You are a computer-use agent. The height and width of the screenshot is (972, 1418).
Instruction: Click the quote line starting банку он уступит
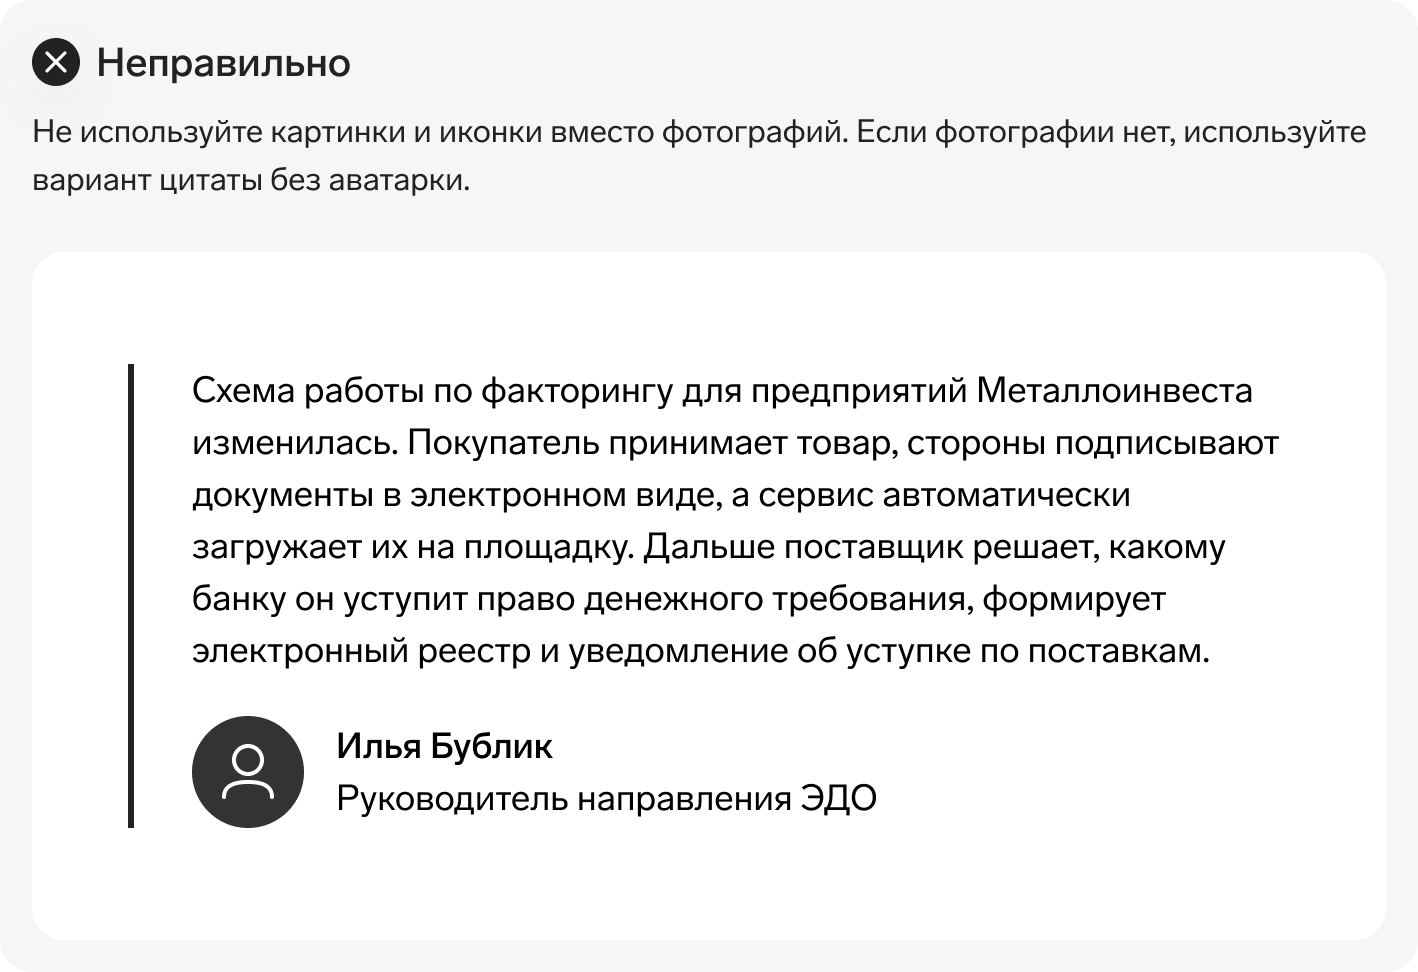tap(679, 599)
